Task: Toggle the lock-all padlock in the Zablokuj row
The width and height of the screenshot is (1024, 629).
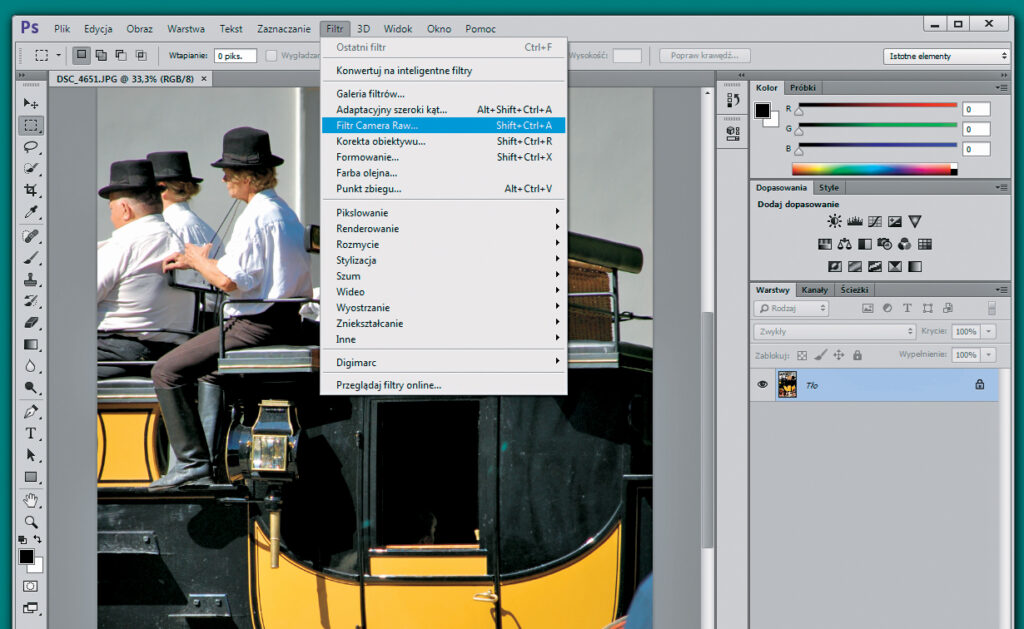Action: (x=857, y=355)
